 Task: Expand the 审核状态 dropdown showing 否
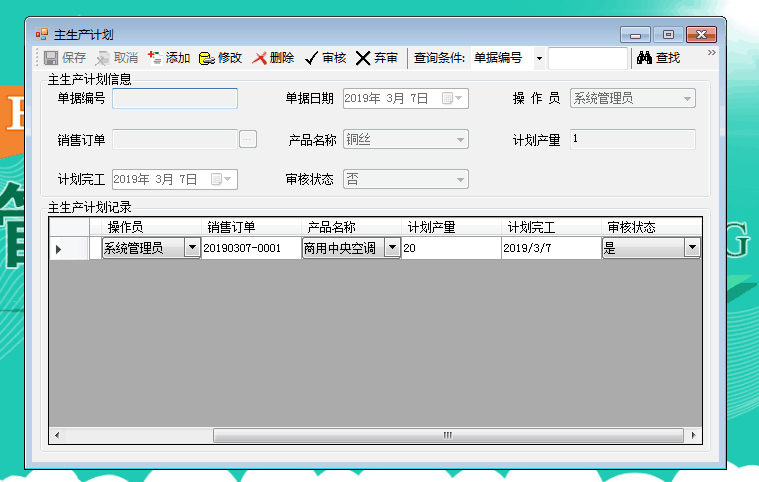(460, 180)
